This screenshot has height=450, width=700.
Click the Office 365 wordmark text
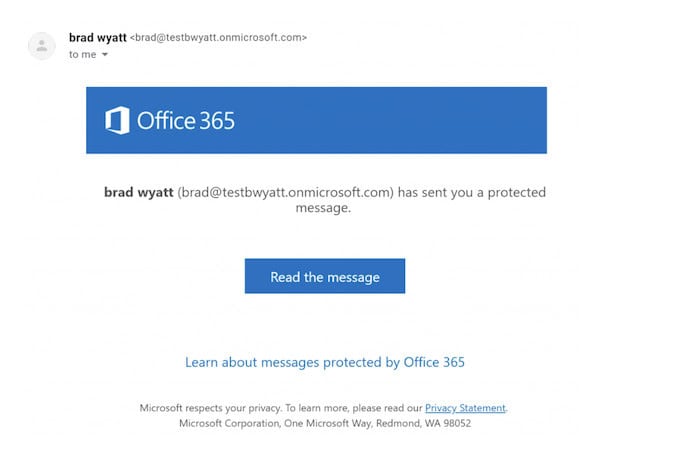pyautogui.click(x=186, y=121)
